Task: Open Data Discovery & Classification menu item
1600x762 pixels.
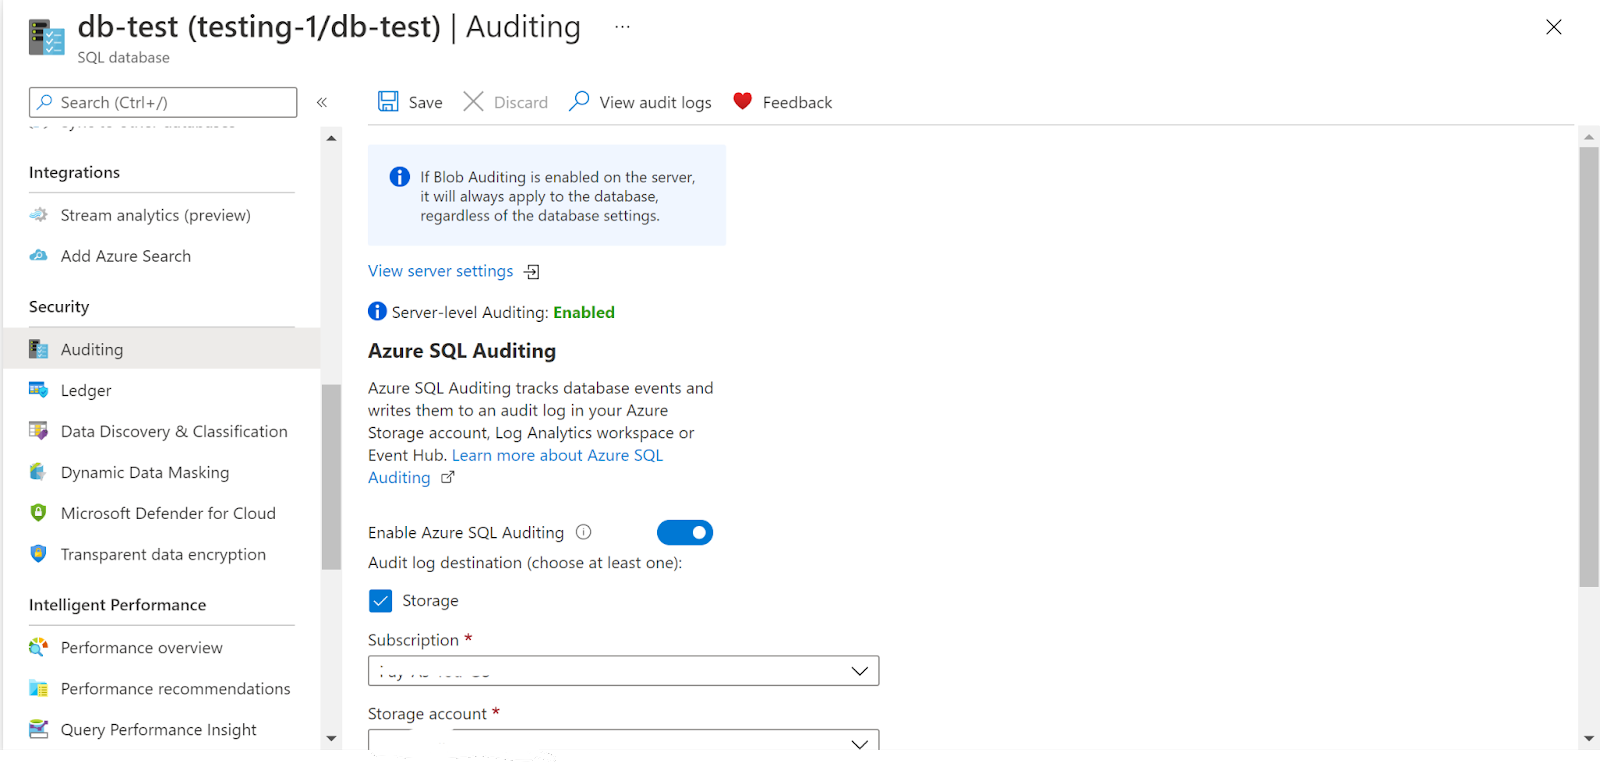Action: point(173,431)
